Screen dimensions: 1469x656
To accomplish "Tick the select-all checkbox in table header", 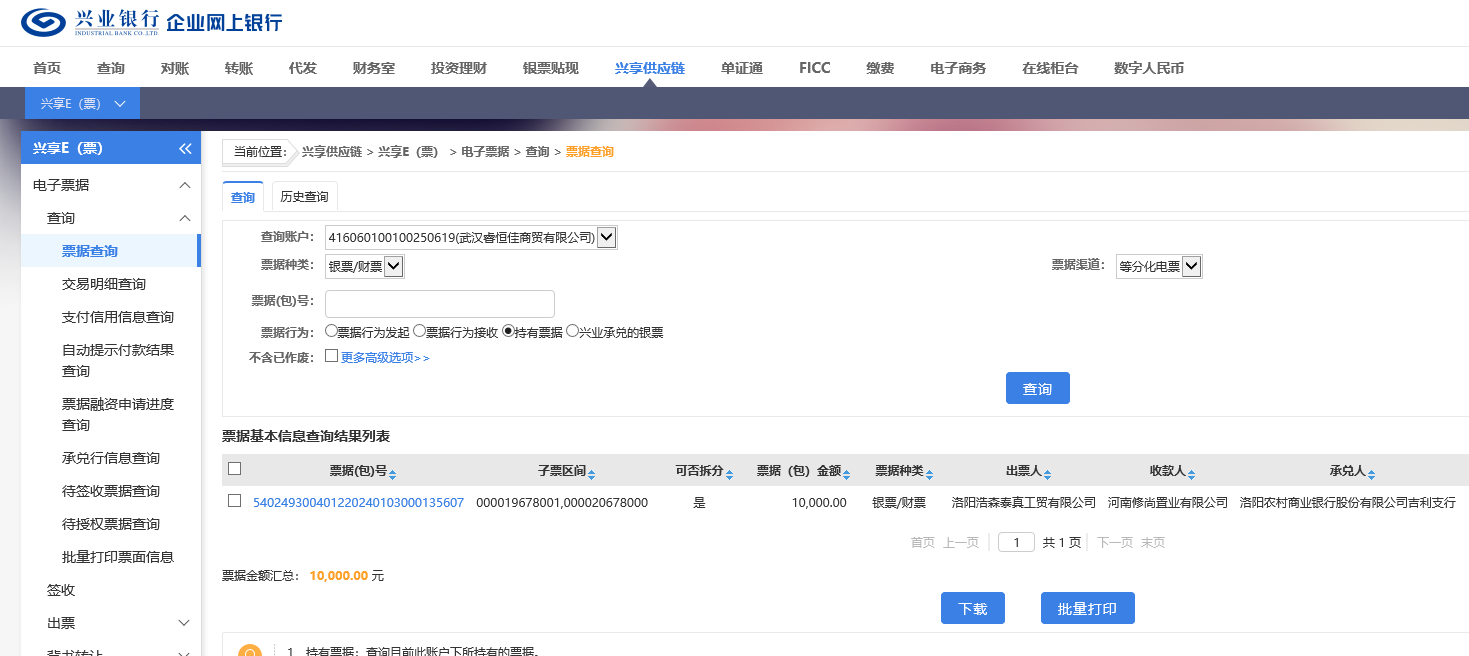I will coord(234,468).
